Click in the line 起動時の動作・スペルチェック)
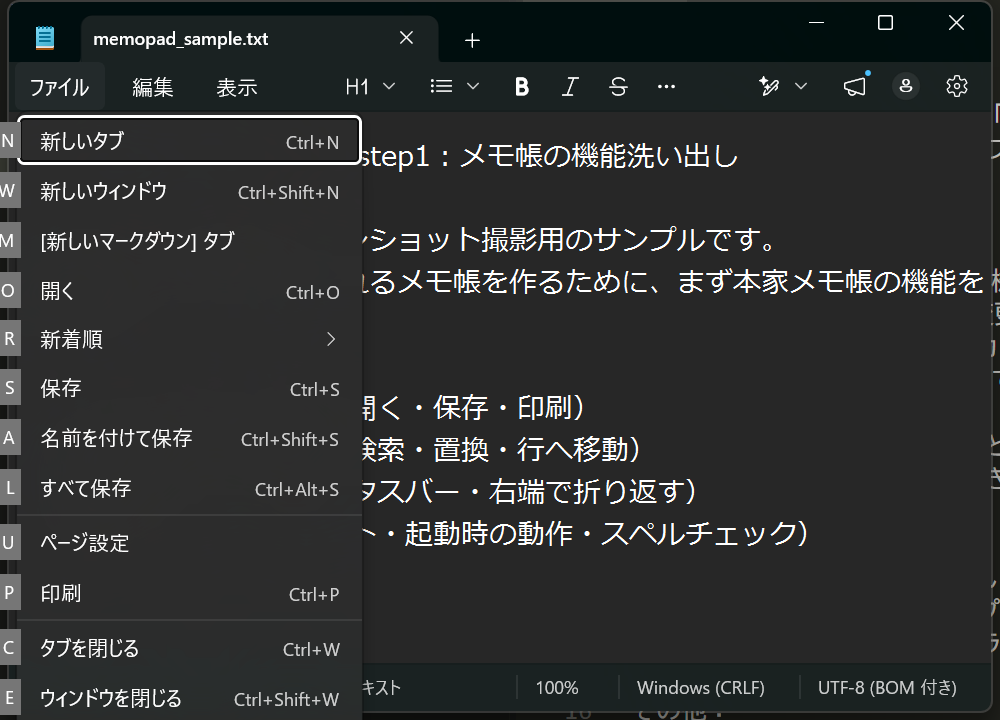 tap(606, 534)
